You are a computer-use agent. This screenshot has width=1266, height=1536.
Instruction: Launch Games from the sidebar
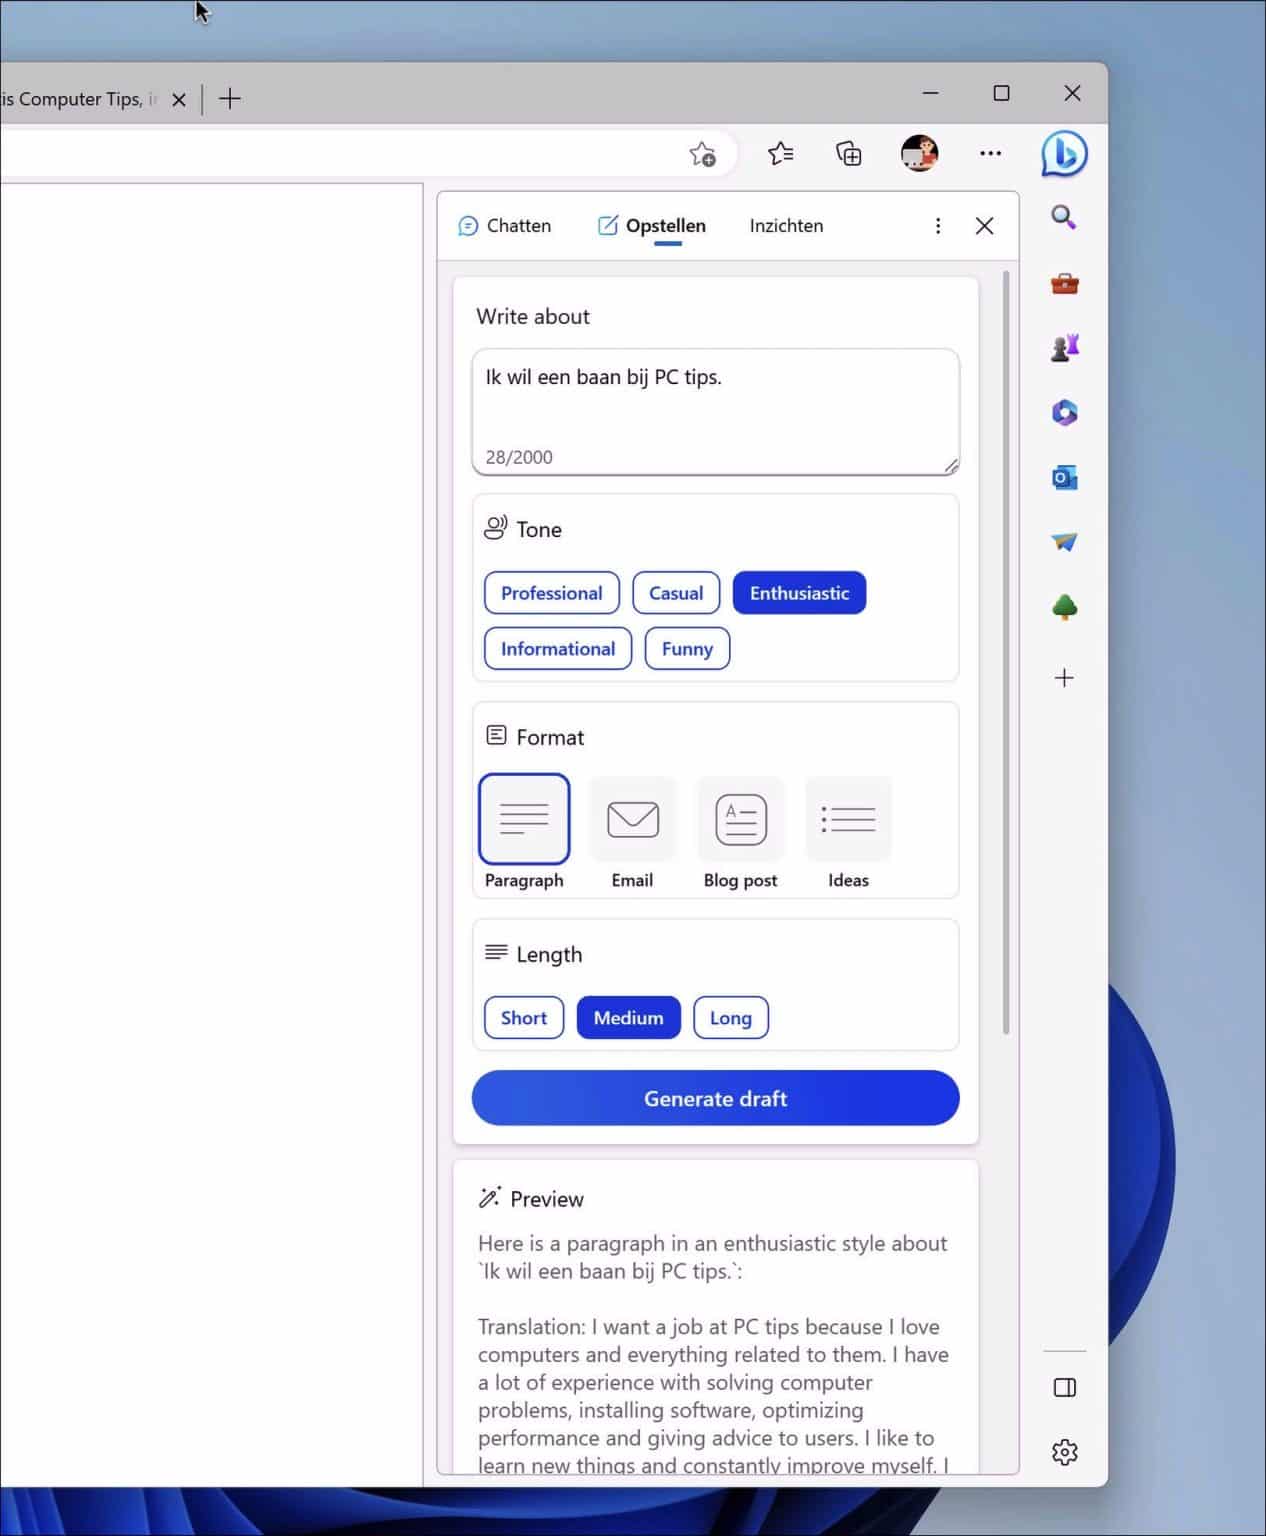pos(1064,347)
